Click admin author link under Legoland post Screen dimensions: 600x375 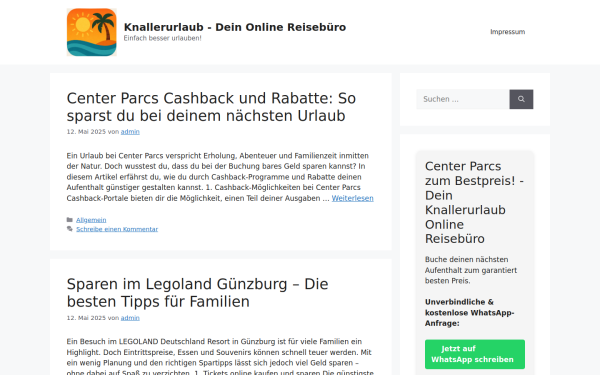tap(130, 318)
